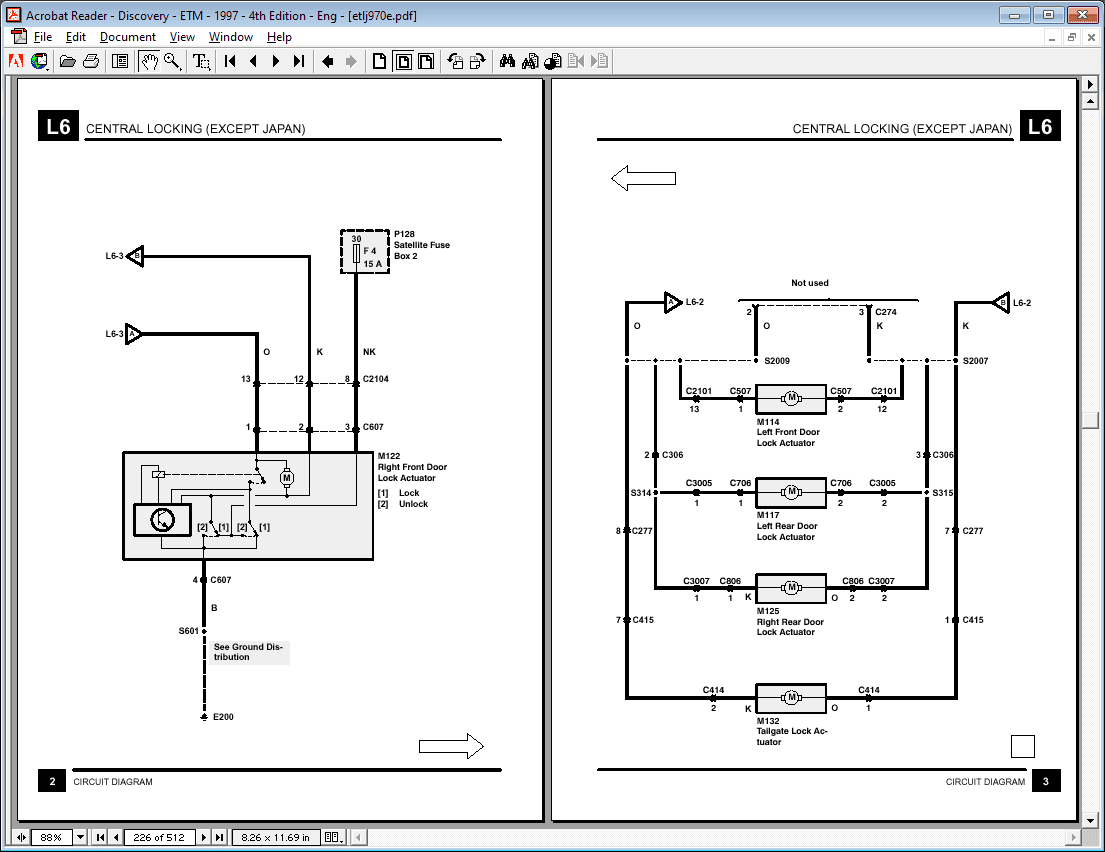Click the next search hit icon
The height and width of the screenshot is (852, 1105).
coord(599,61)
